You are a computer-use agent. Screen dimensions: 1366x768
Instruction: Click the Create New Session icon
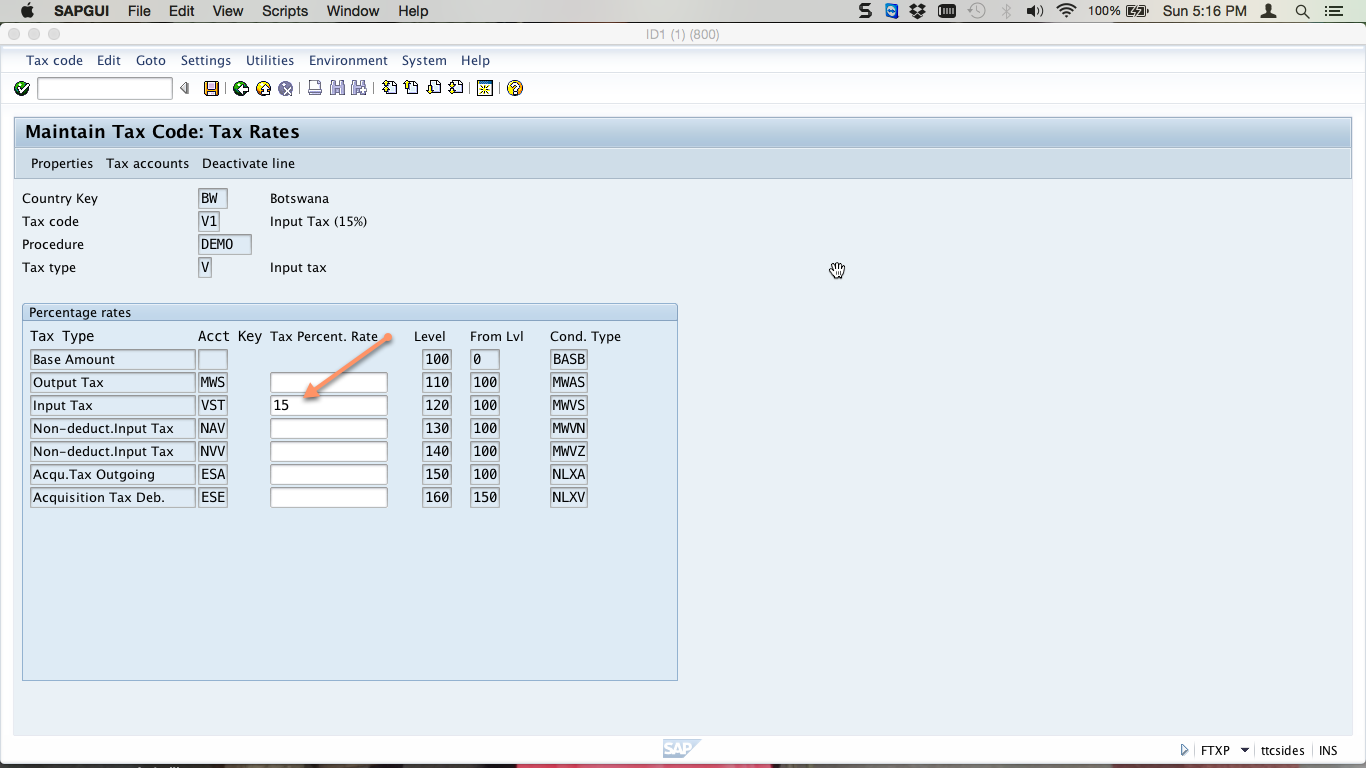click(485, 89)
